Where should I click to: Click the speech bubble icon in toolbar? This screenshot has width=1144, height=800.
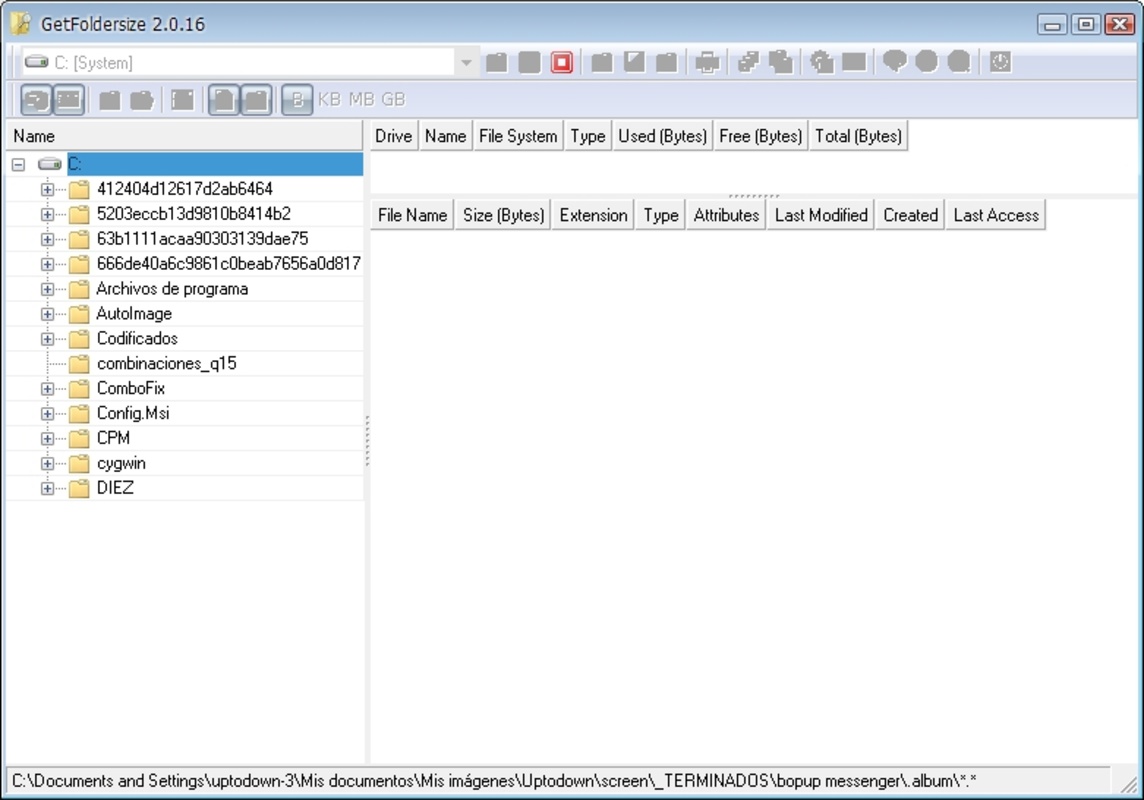coord(894,63)
